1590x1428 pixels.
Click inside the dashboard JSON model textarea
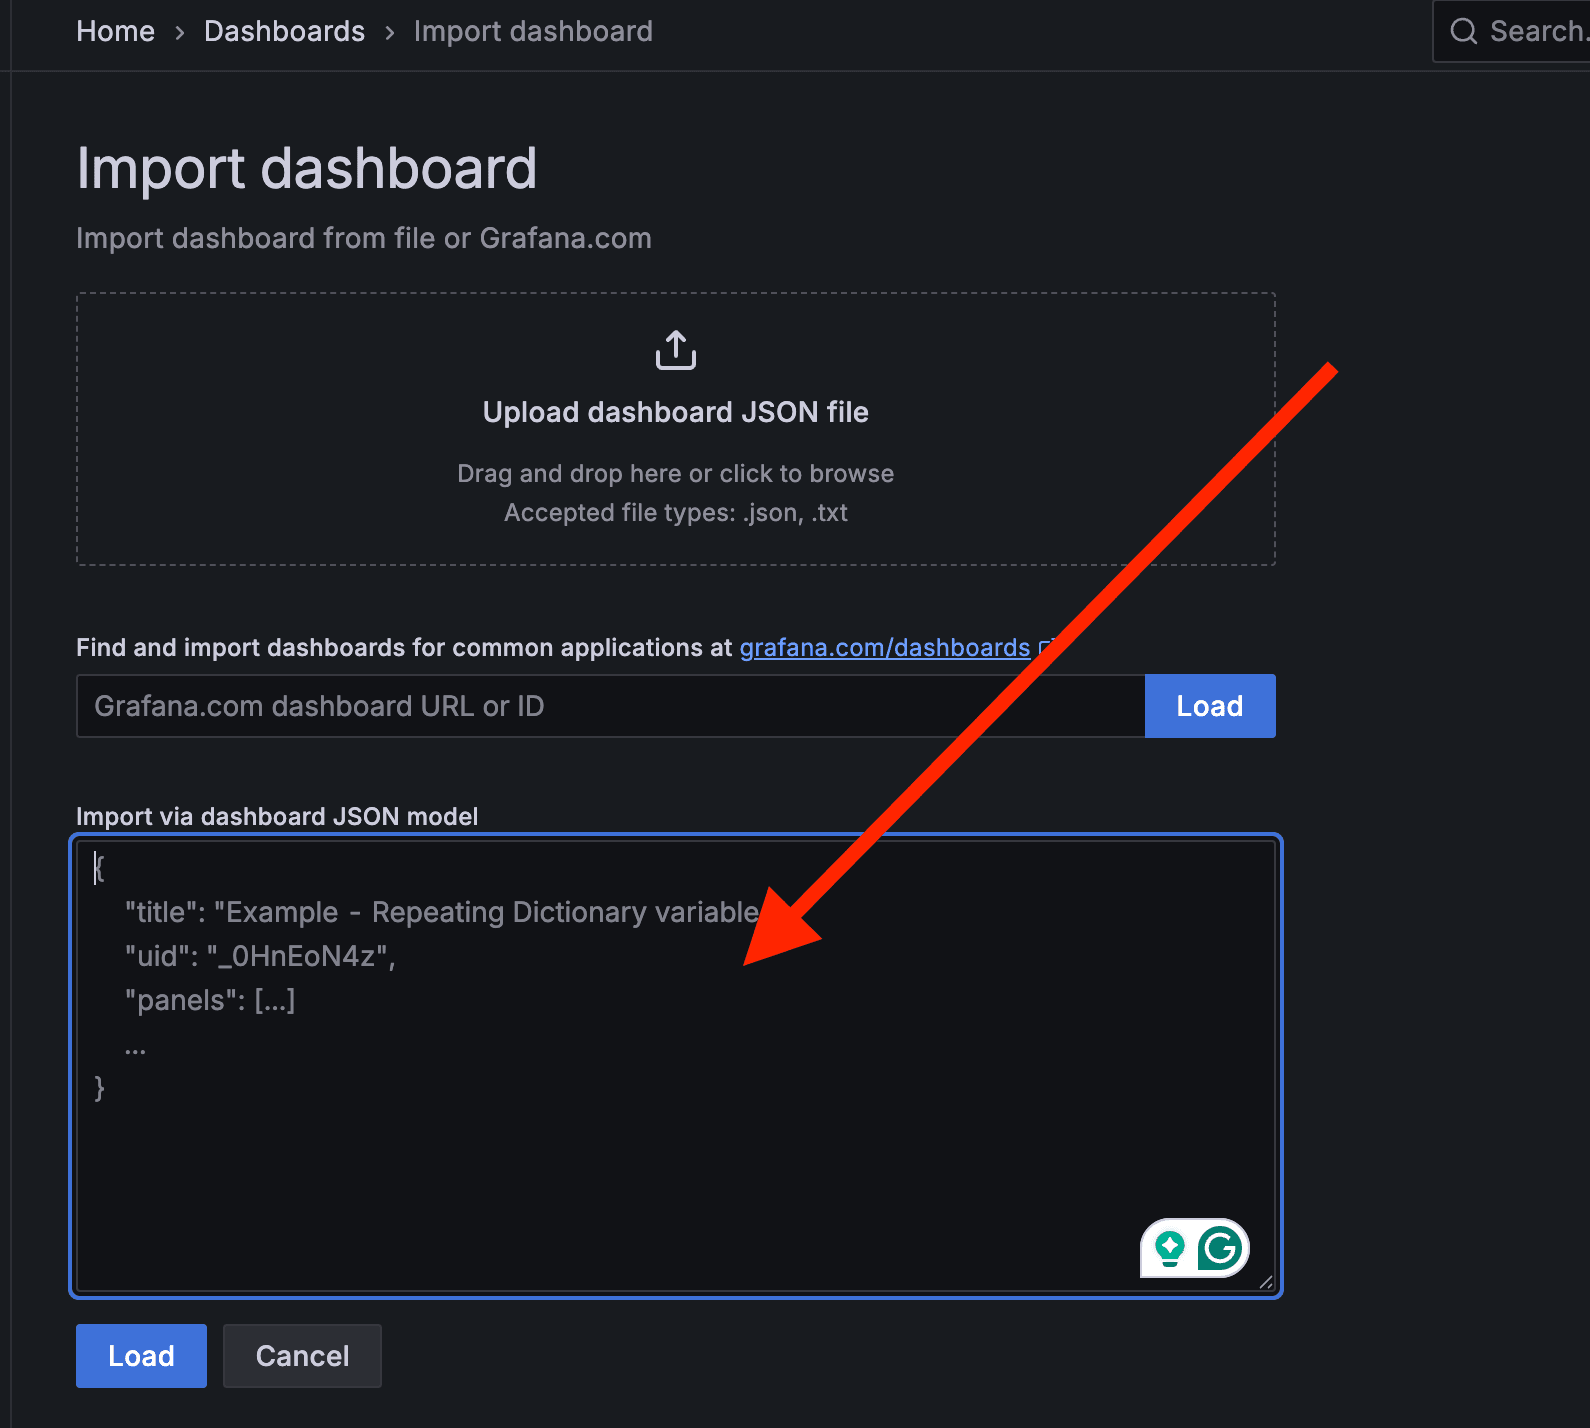tap(676, 1066)
